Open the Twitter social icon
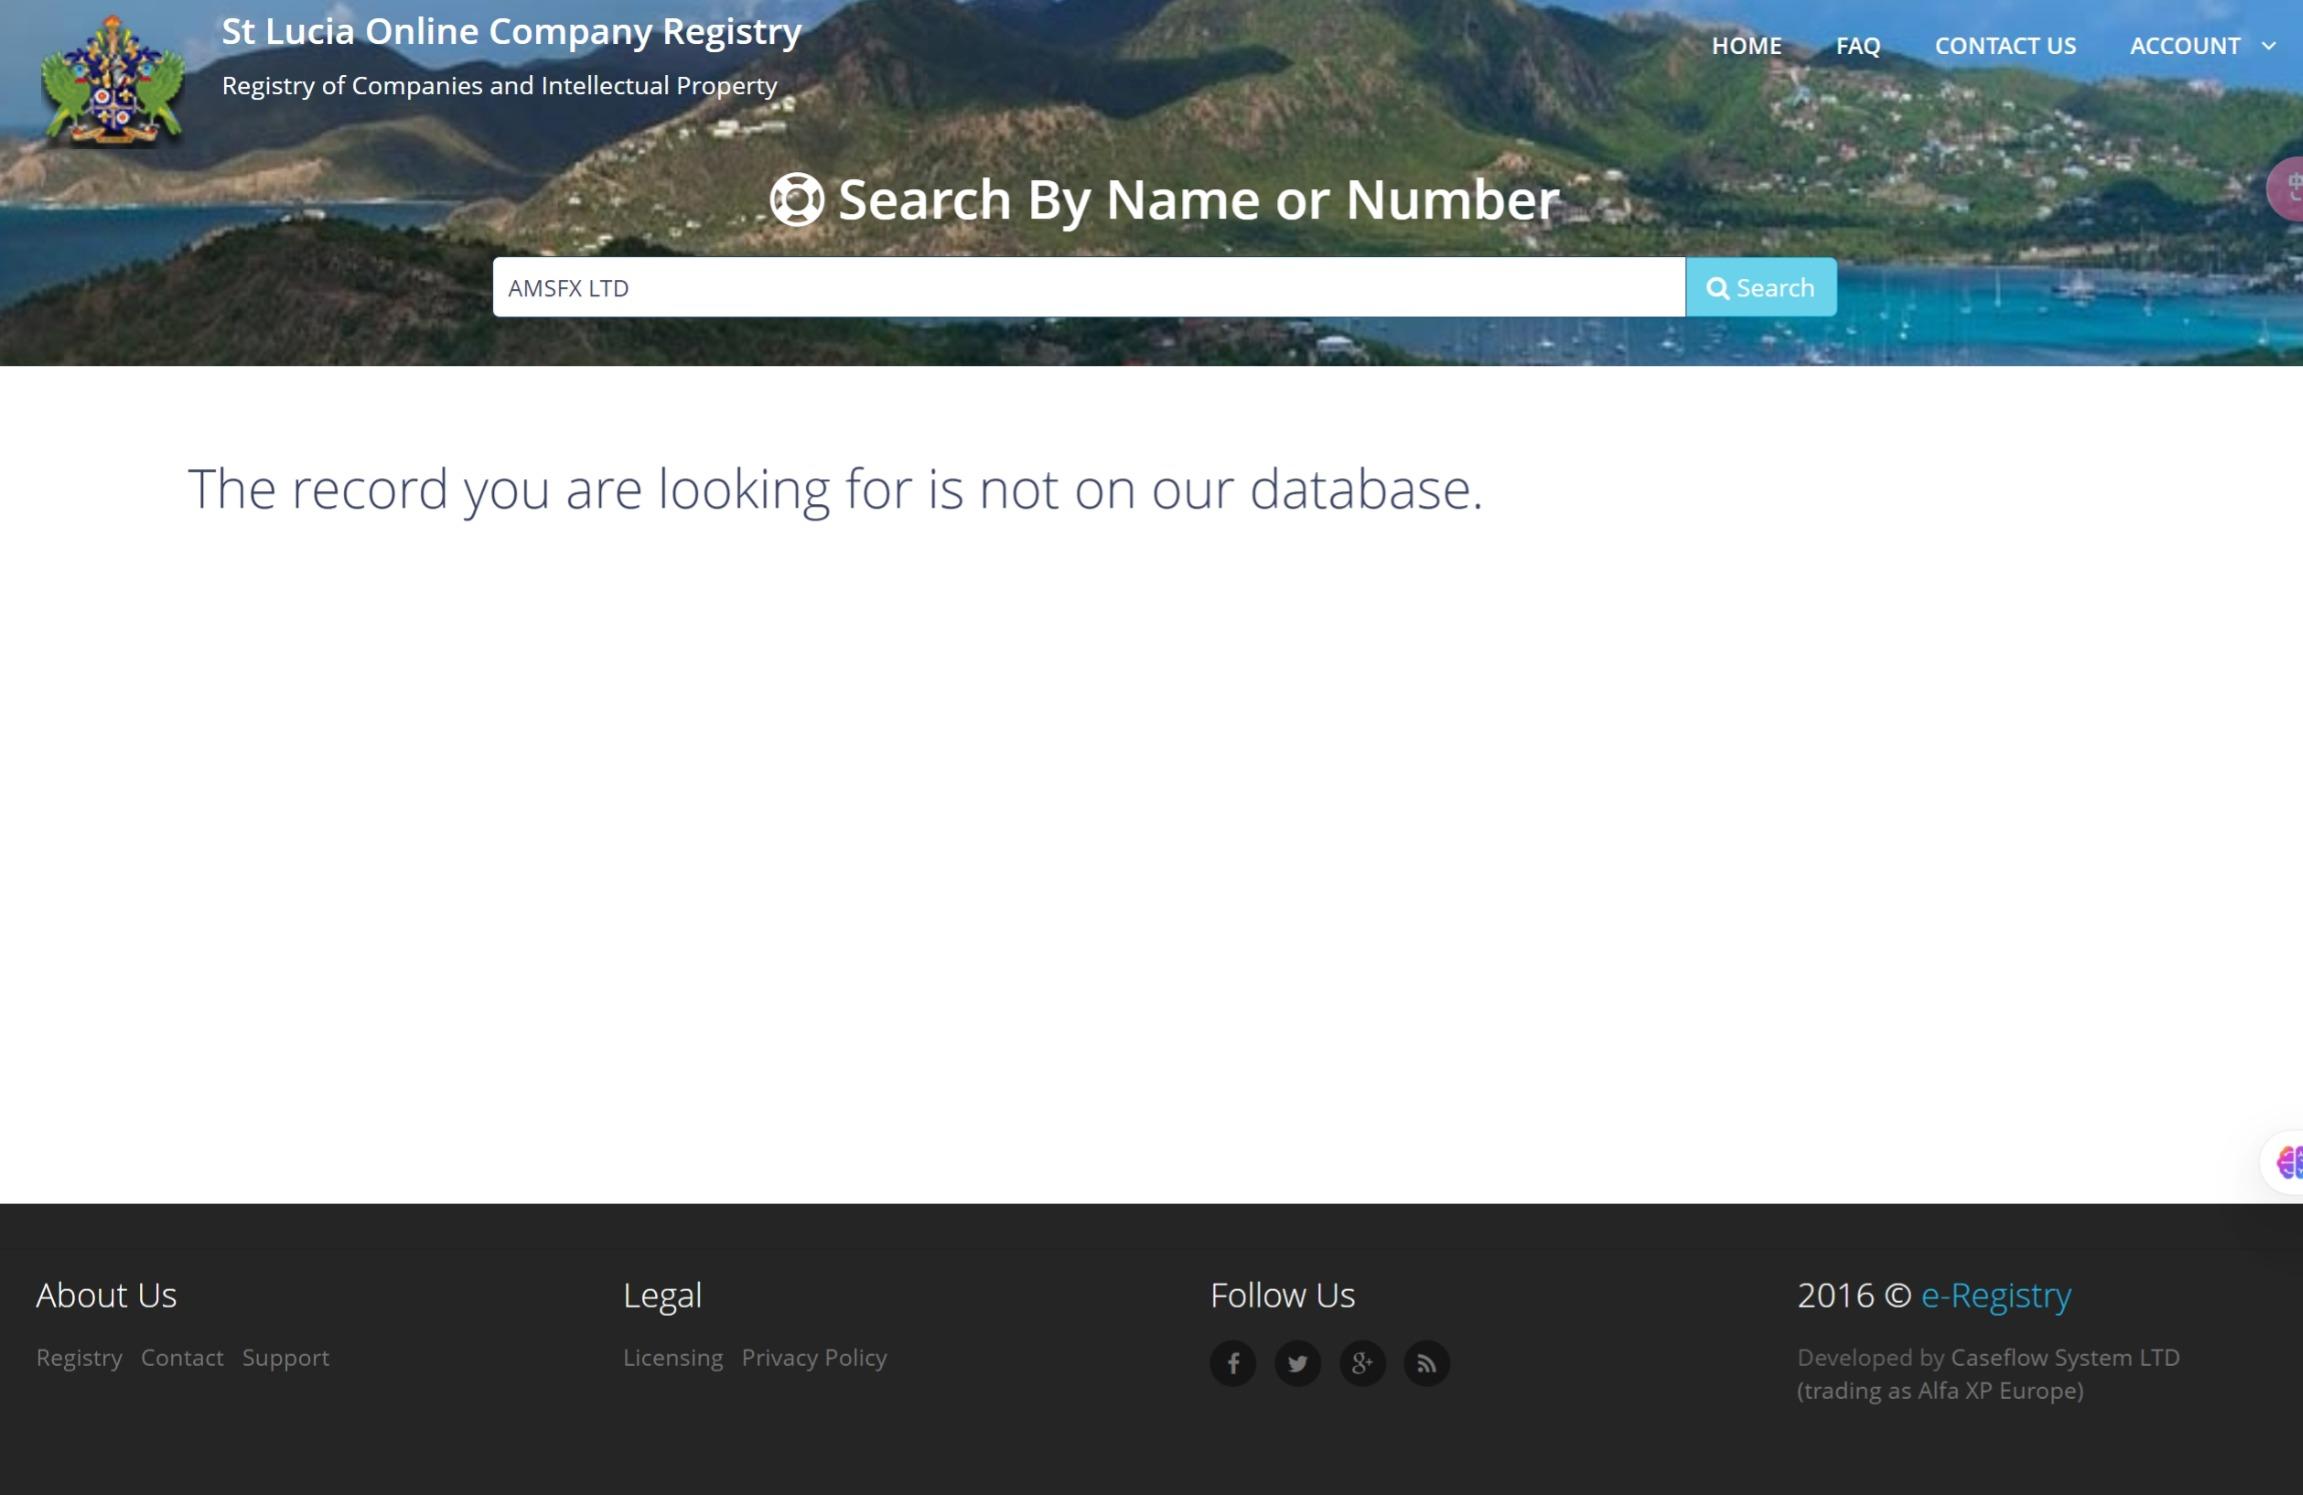 (x=1297, y=1363)
